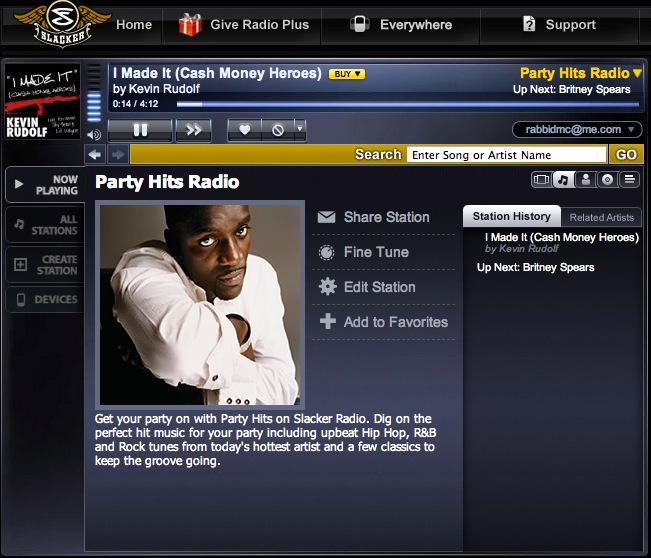Image resolution: width=651 pixels, height=558 pixels.
Task: Open All Stations in sidebar
Action: pos(45,225)
